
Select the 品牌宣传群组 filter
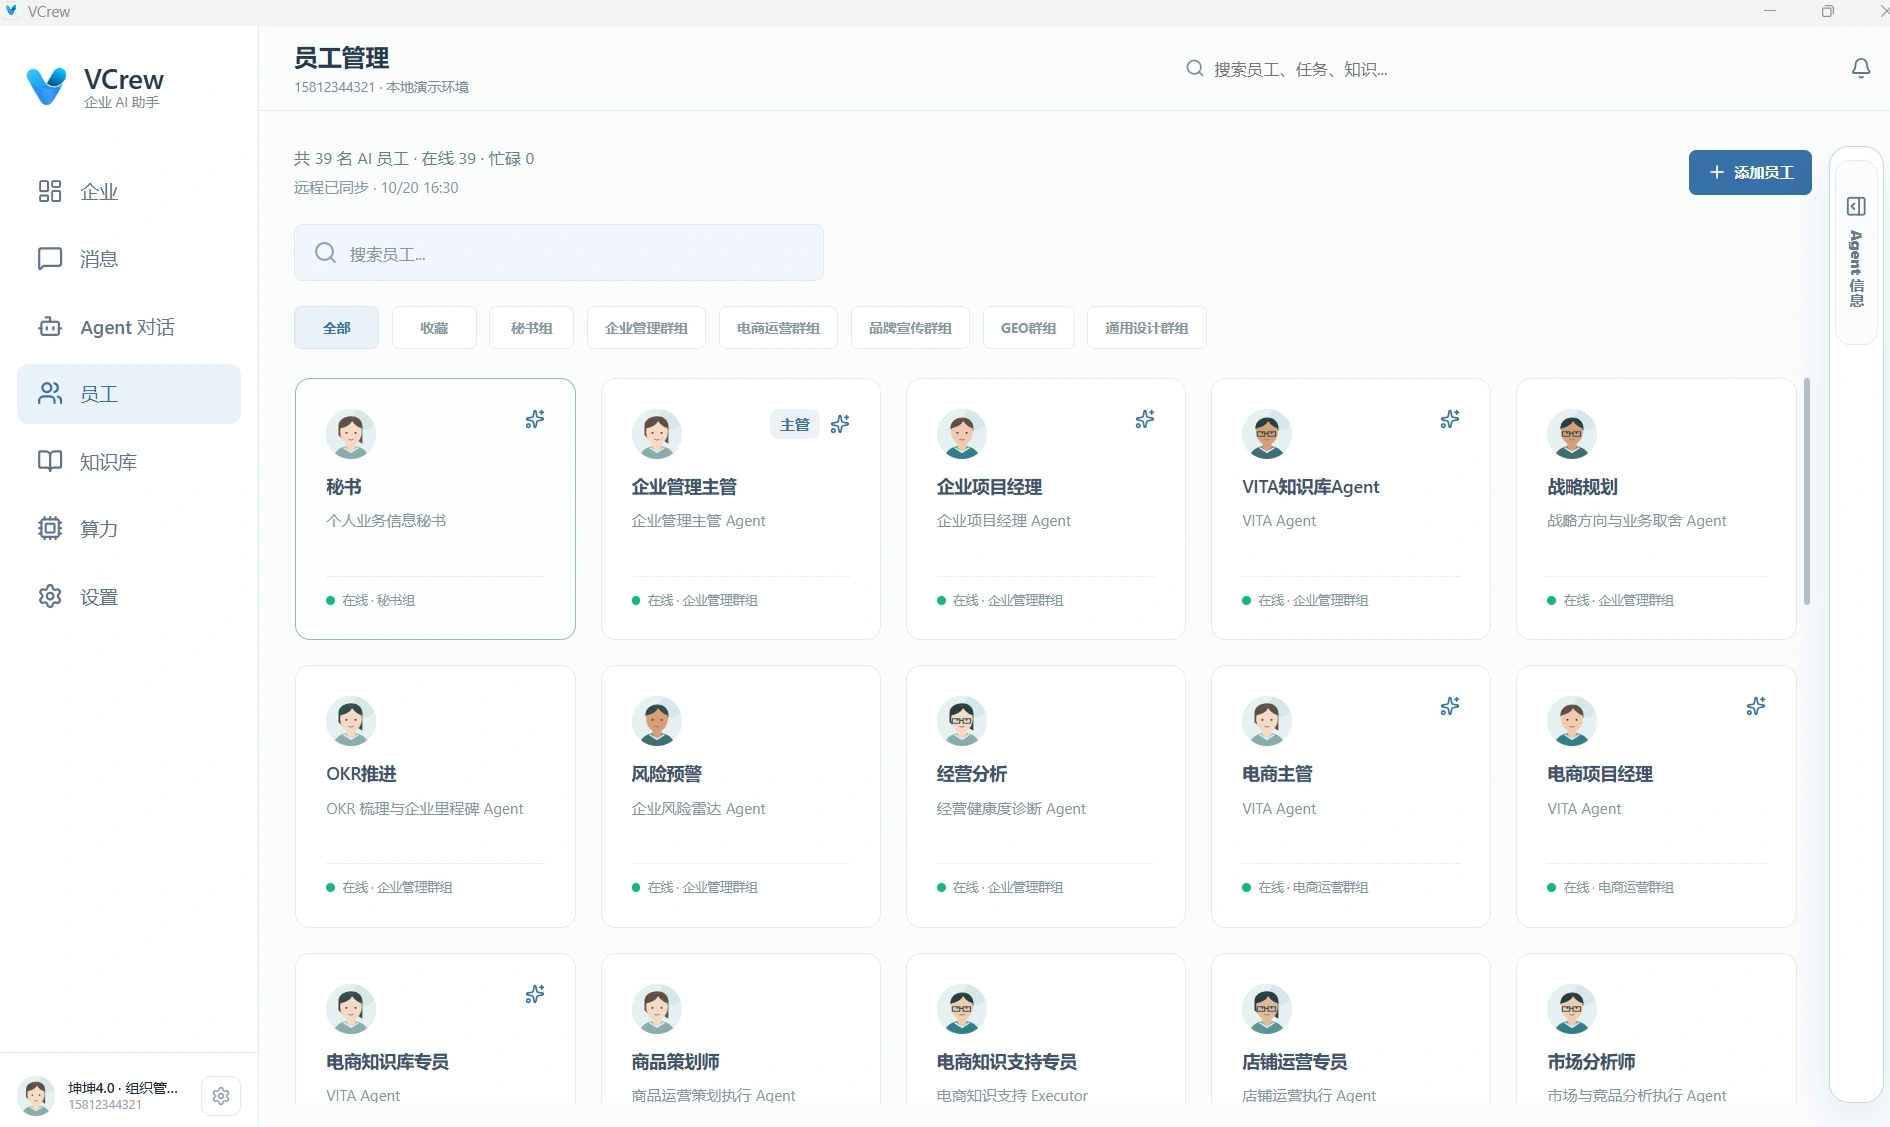(x=910, y=328)
